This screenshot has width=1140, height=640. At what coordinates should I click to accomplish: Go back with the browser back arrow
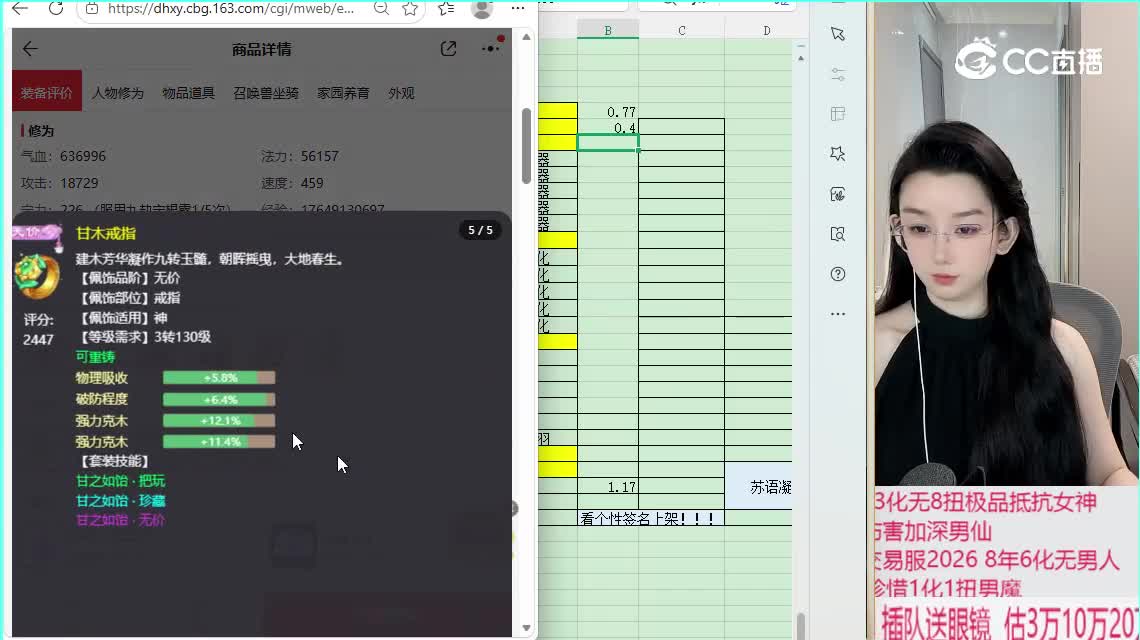[20, 9]
